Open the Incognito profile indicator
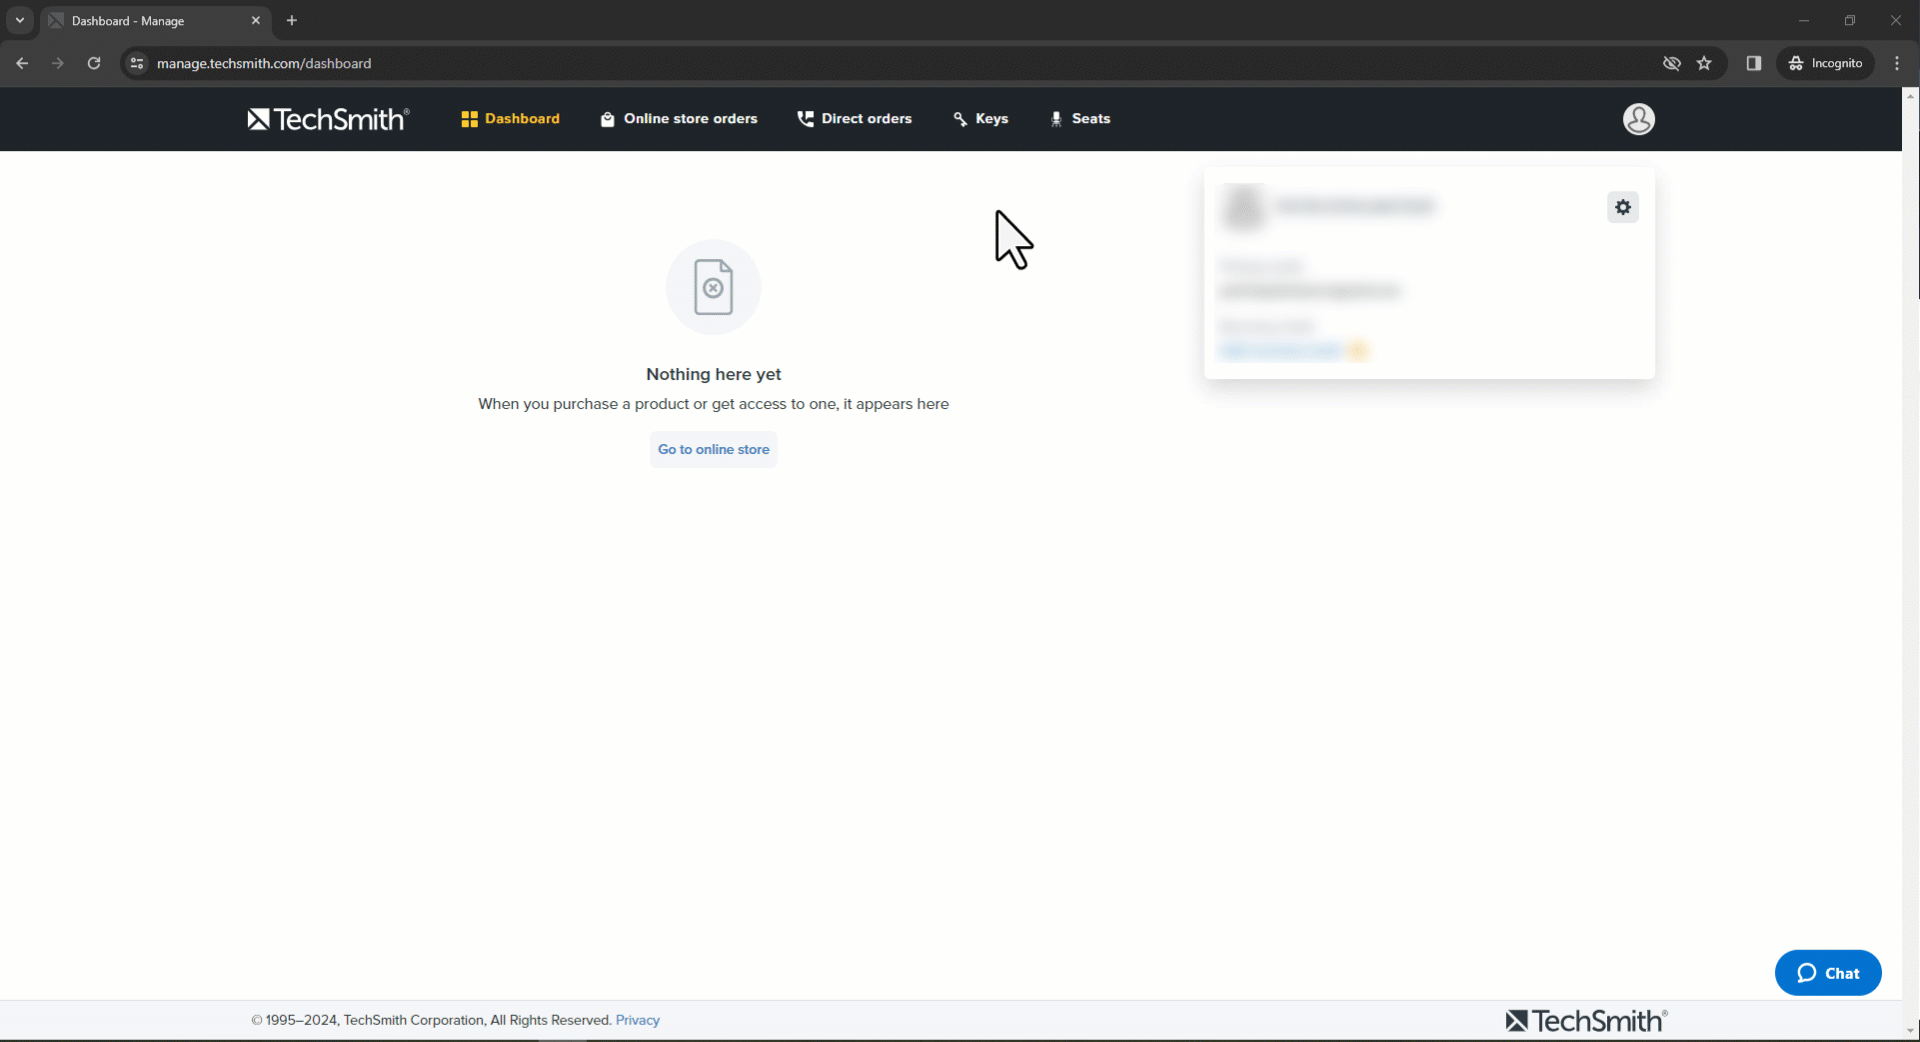 (x=1825, y=63)
